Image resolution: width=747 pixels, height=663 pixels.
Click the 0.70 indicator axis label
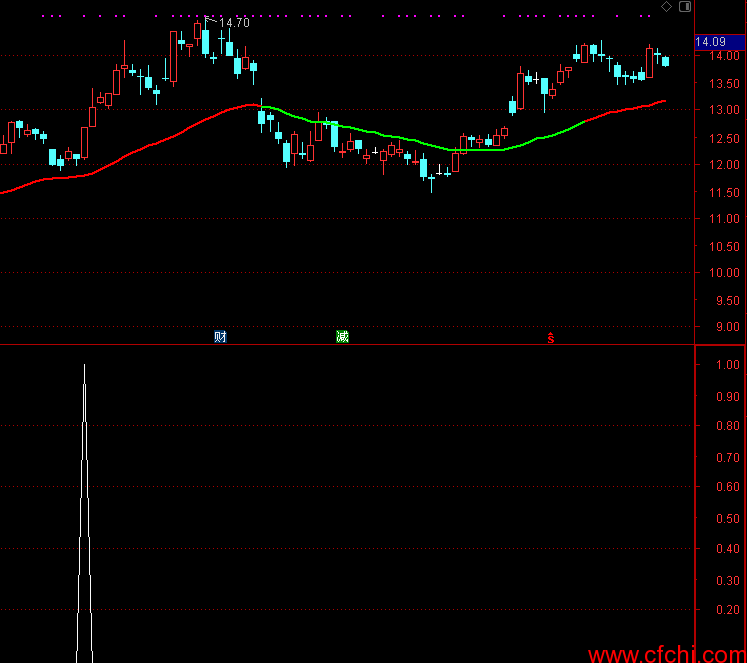pos(727,458)
